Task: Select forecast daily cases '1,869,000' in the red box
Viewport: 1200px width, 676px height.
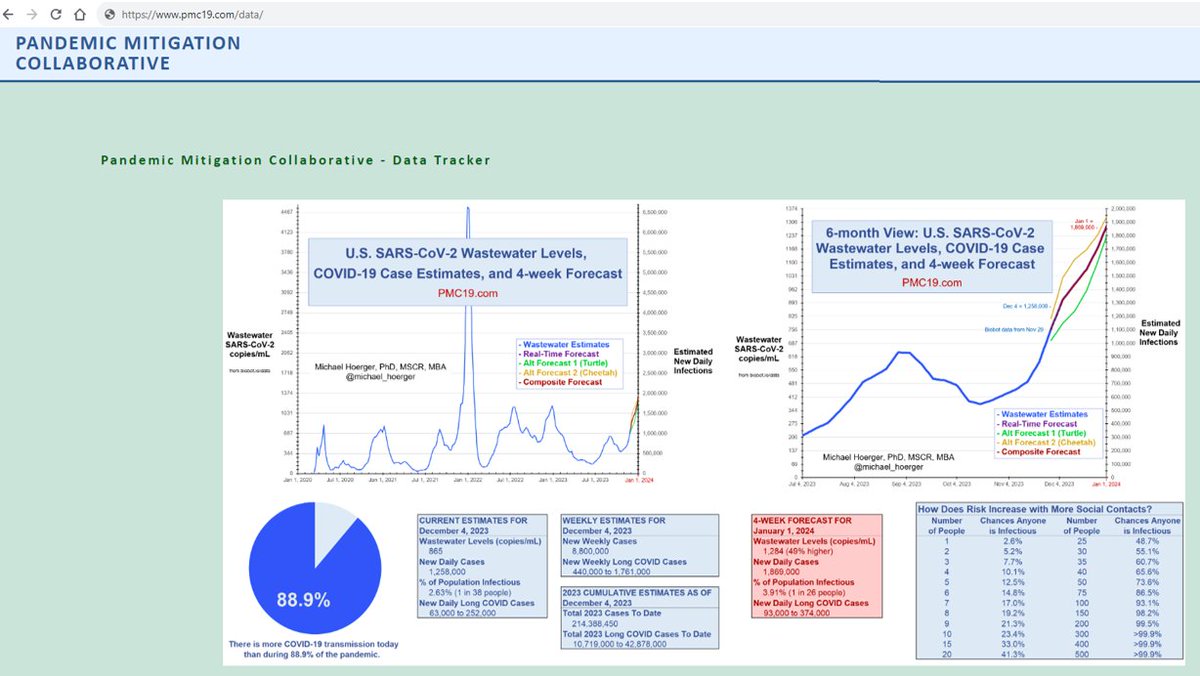Action: pos(782,572)
